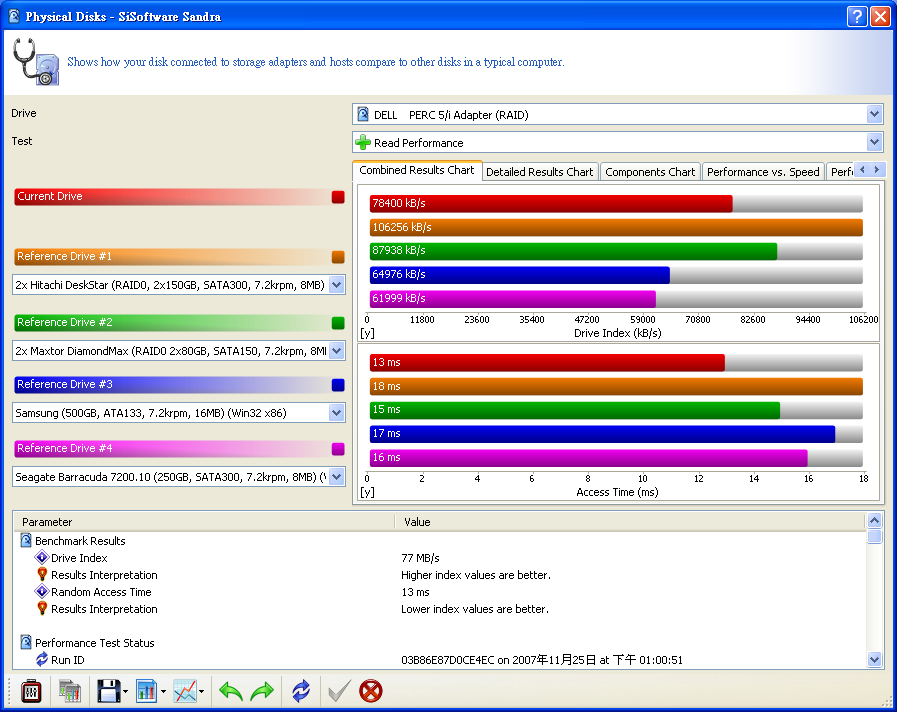This screenshot has height=712, width=897.
Task: Toggle the Reference Drive #2 green checkbox
Action: tap(338, 323)
